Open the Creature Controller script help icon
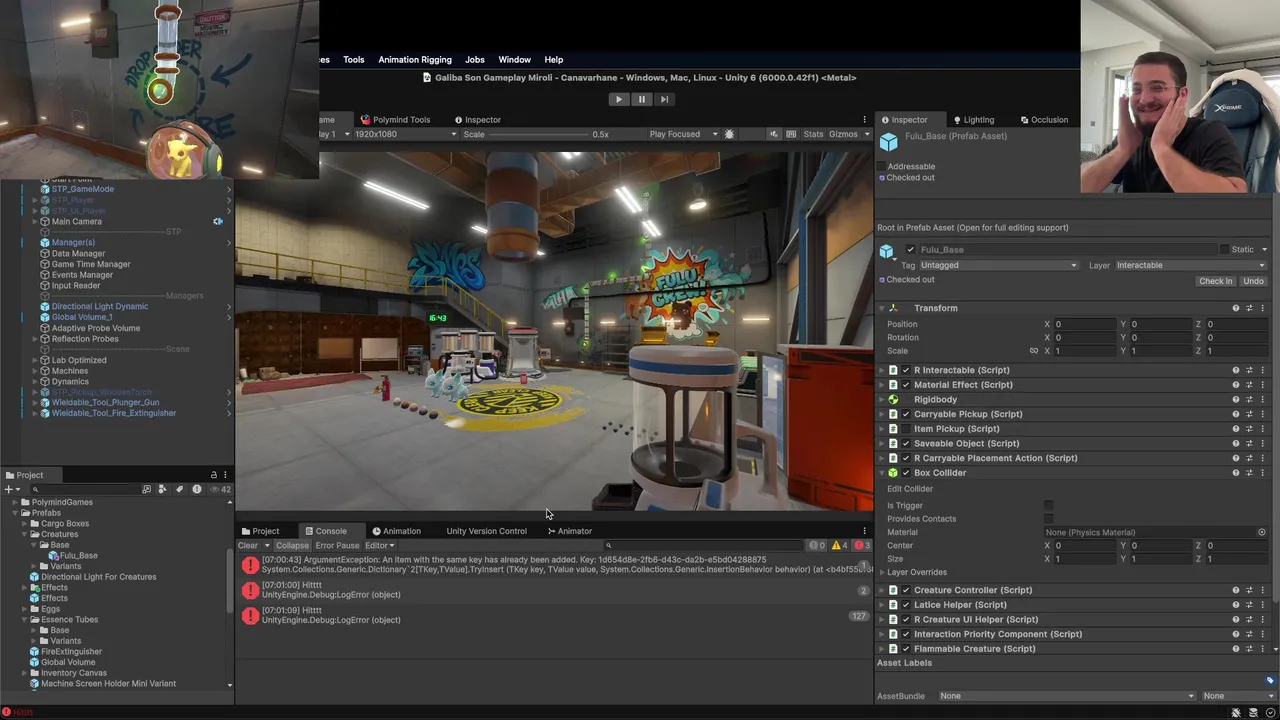This screenshot has height=720, width=1280. 1236,590
